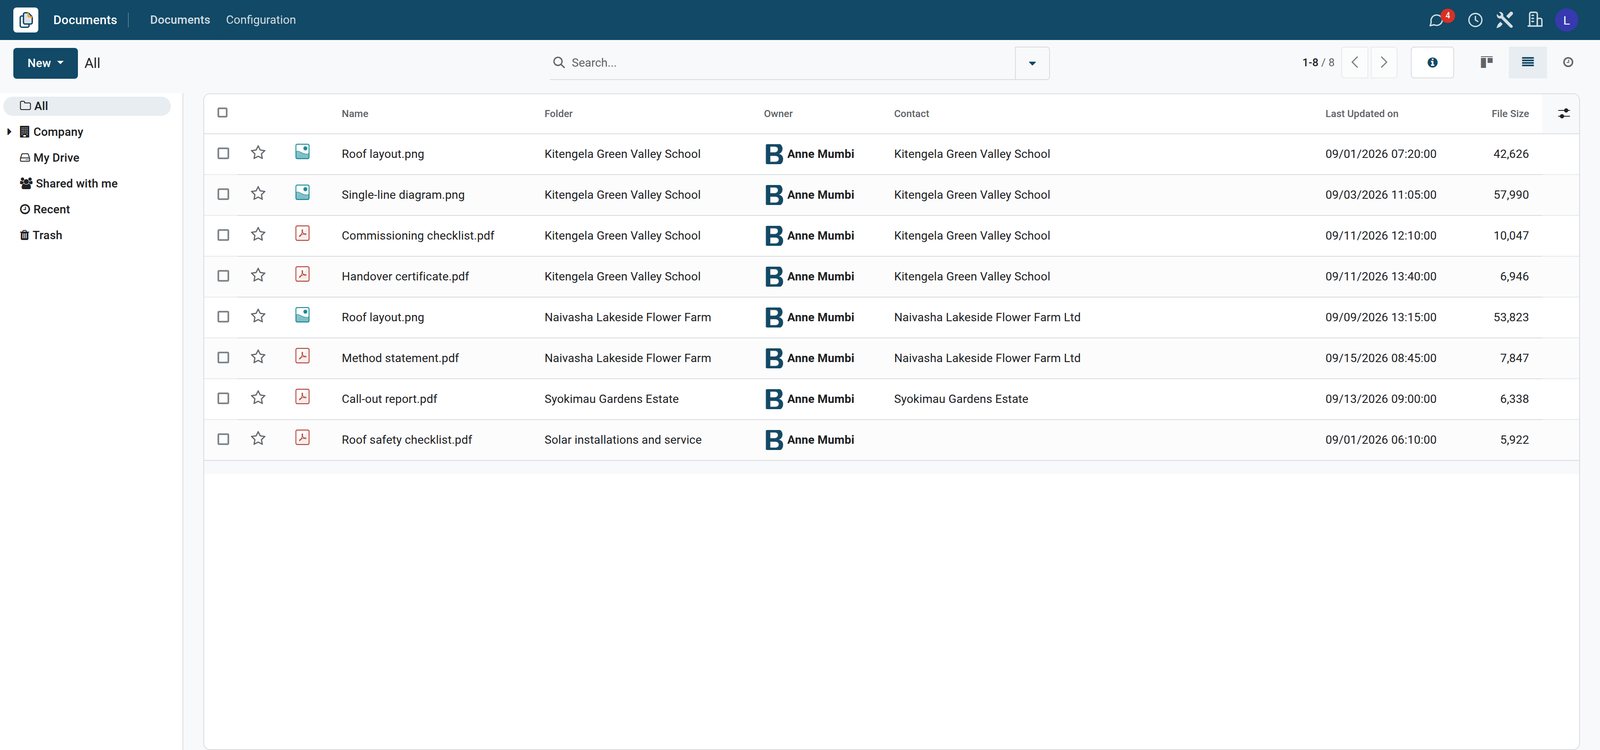Star the Call-out report.pdf document

258,398
